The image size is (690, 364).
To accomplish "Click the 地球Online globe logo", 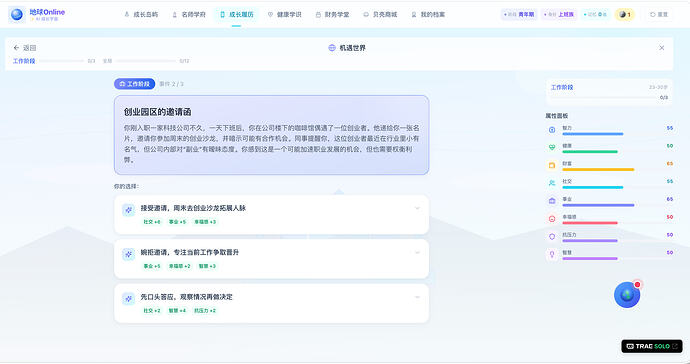I will point(17,15).
